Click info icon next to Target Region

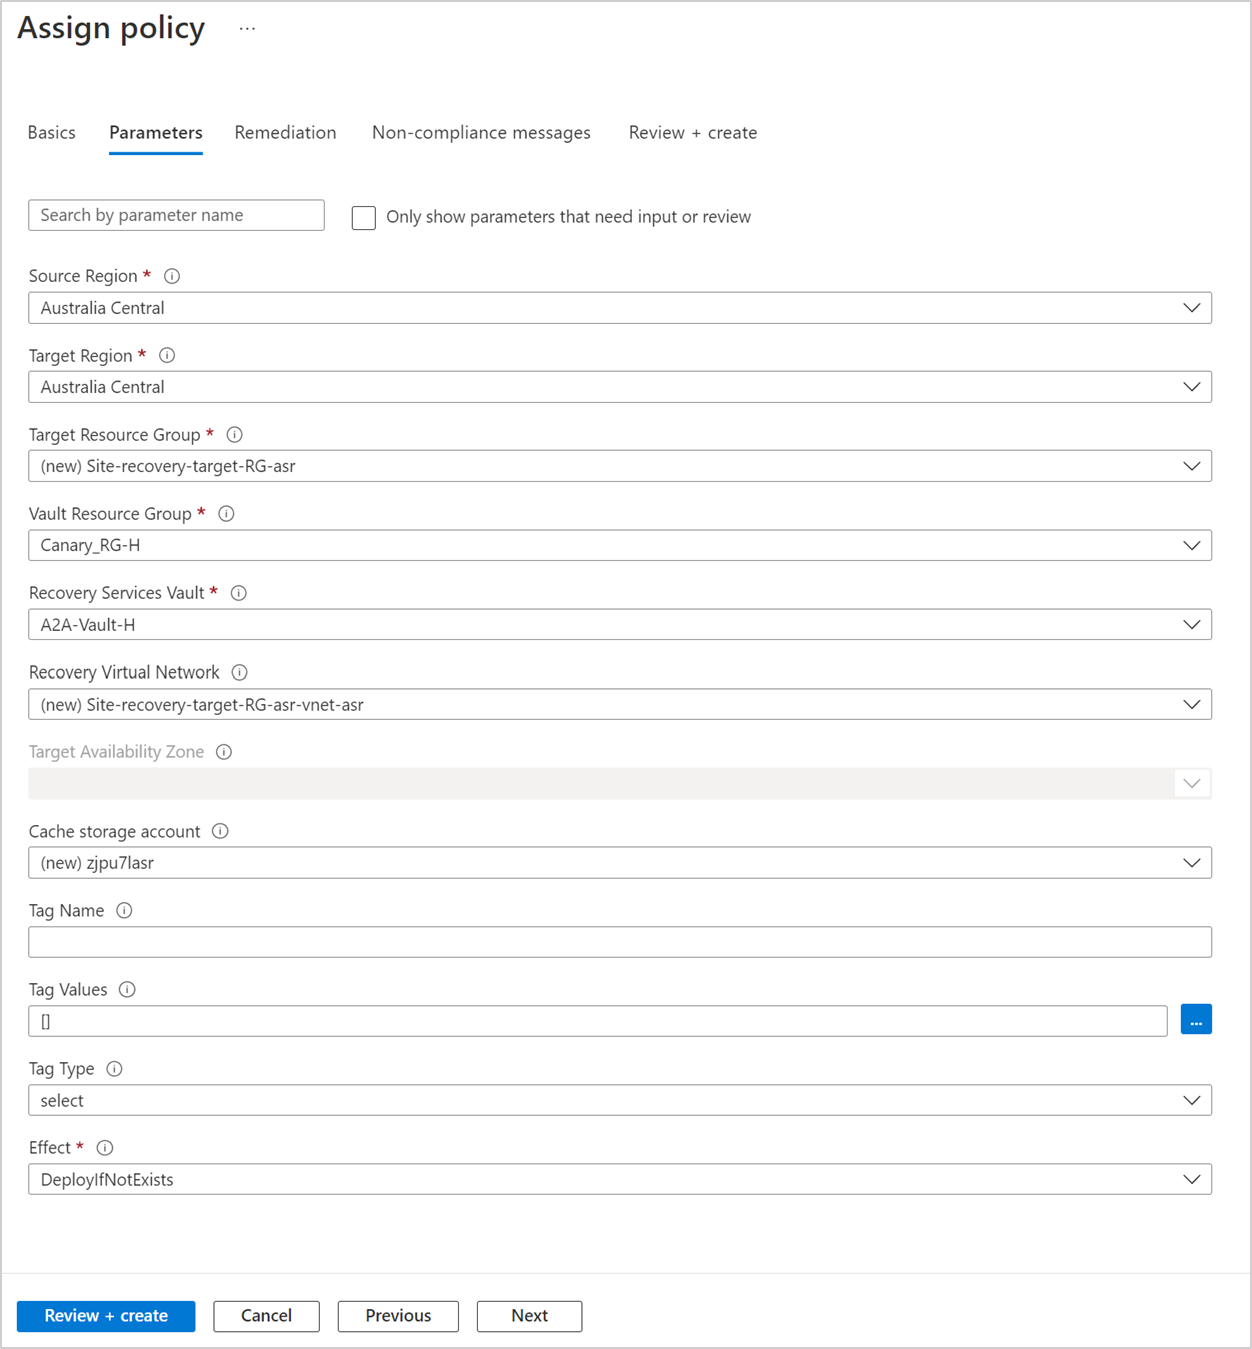167,355
